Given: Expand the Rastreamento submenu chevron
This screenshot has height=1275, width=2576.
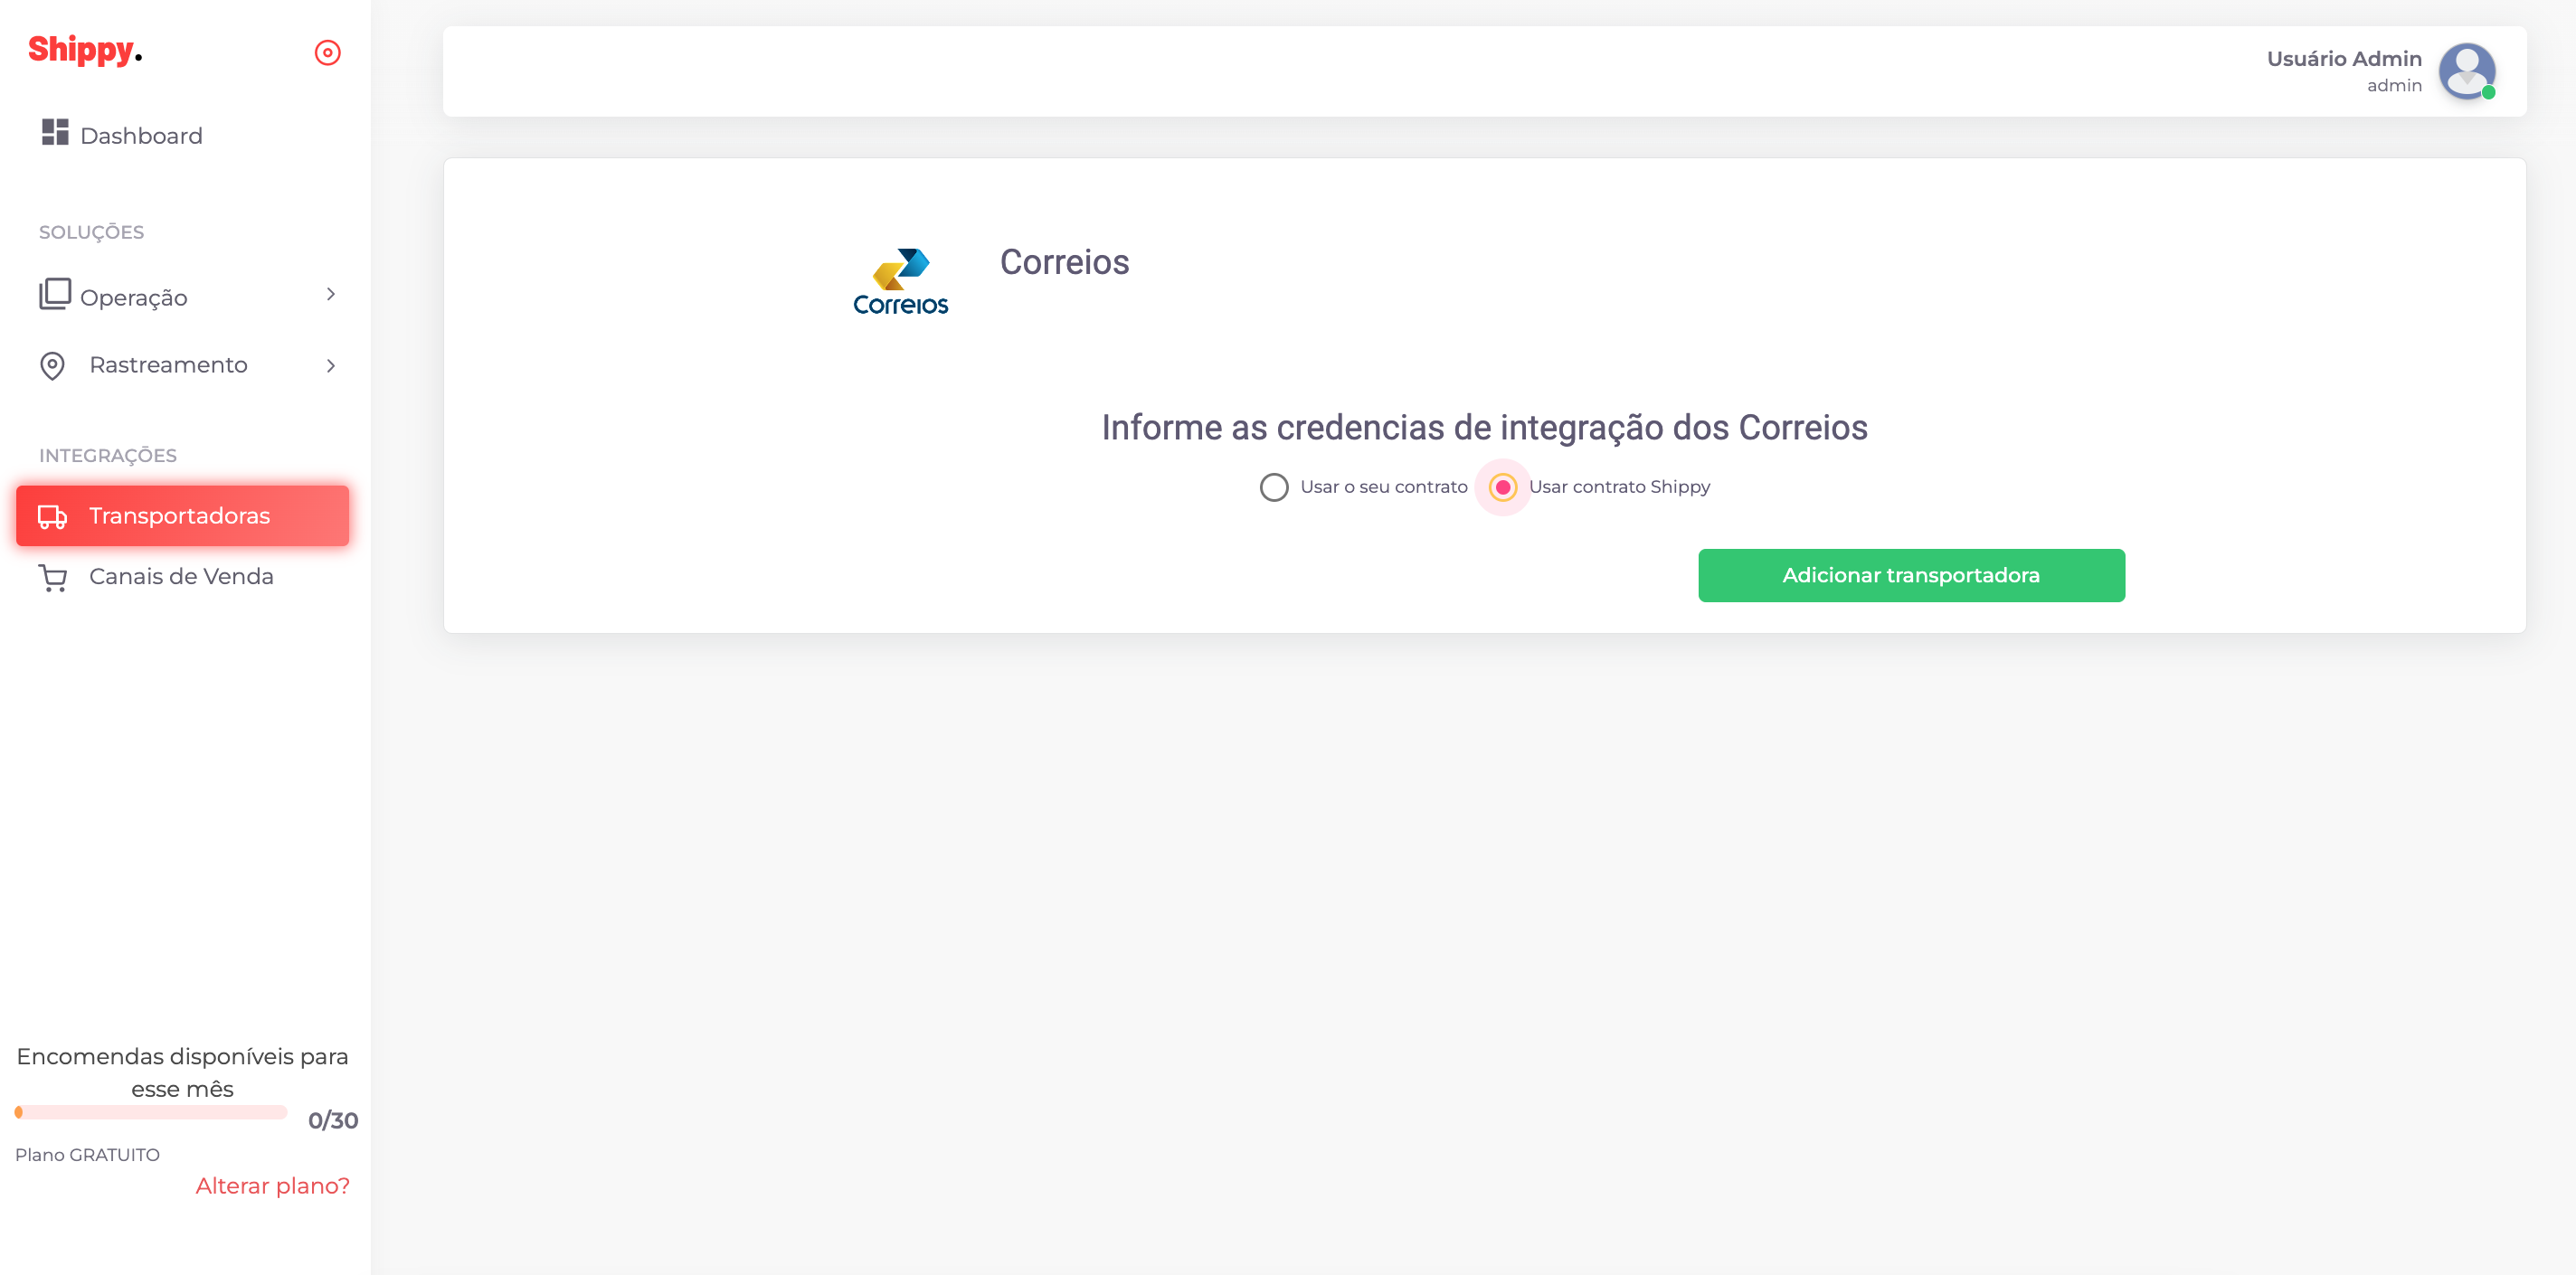Looking at the screenshot, I should [330, 366].
